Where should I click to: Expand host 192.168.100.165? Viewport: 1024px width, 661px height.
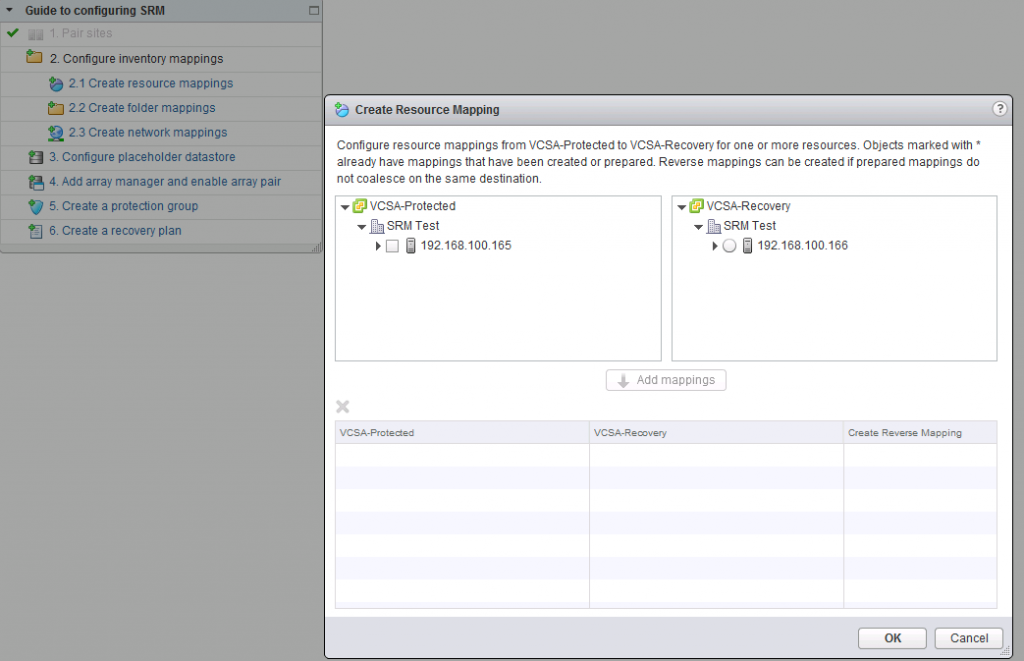coord(377,246)
